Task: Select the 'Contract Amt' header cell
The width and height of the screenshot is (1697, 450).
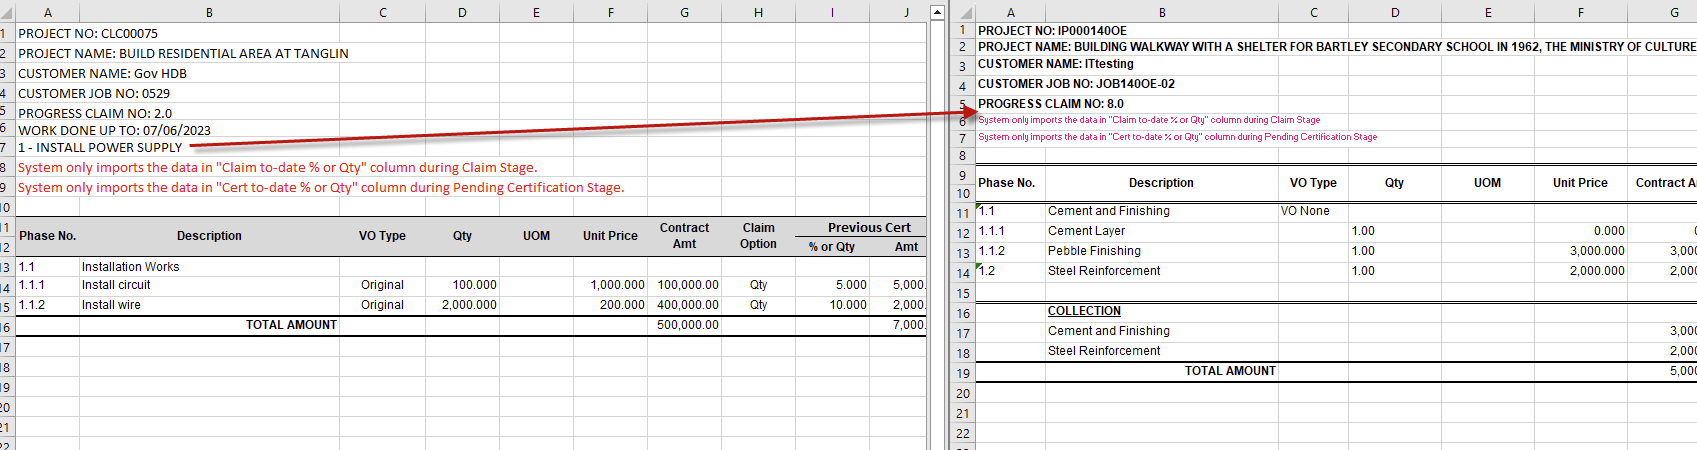Action: coord(684,236)
